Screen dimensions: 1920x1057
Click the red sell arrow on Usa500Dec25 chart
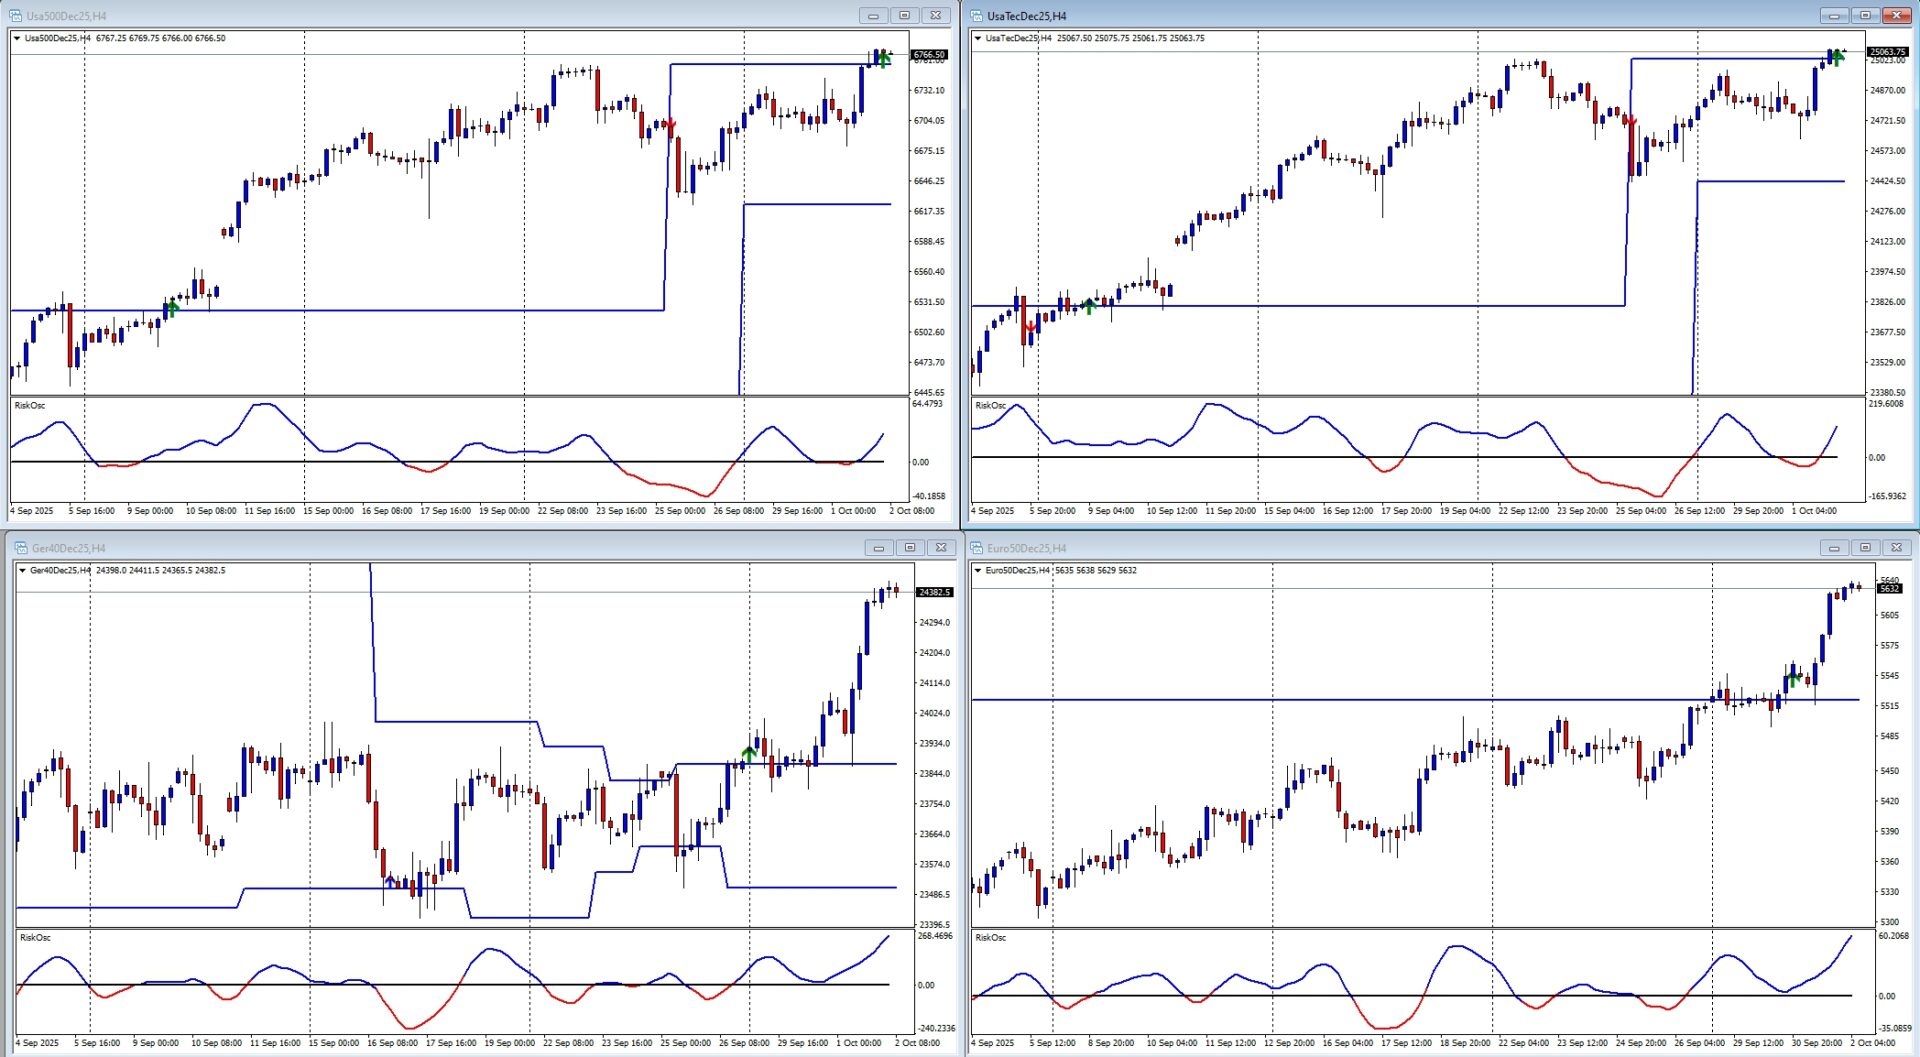[x=671, y=126]
